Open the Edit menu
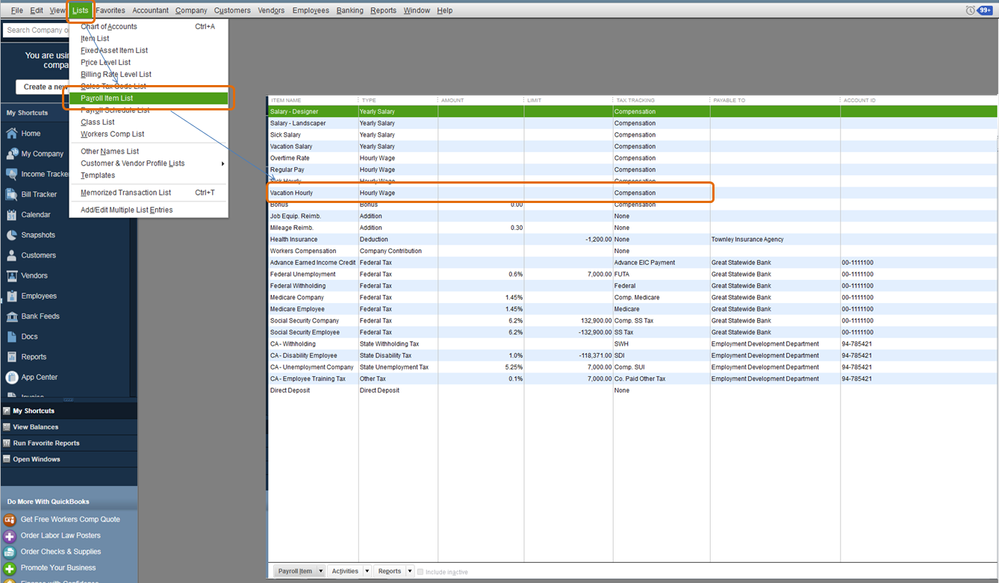999x583 pixels. [x=37, y=10]
